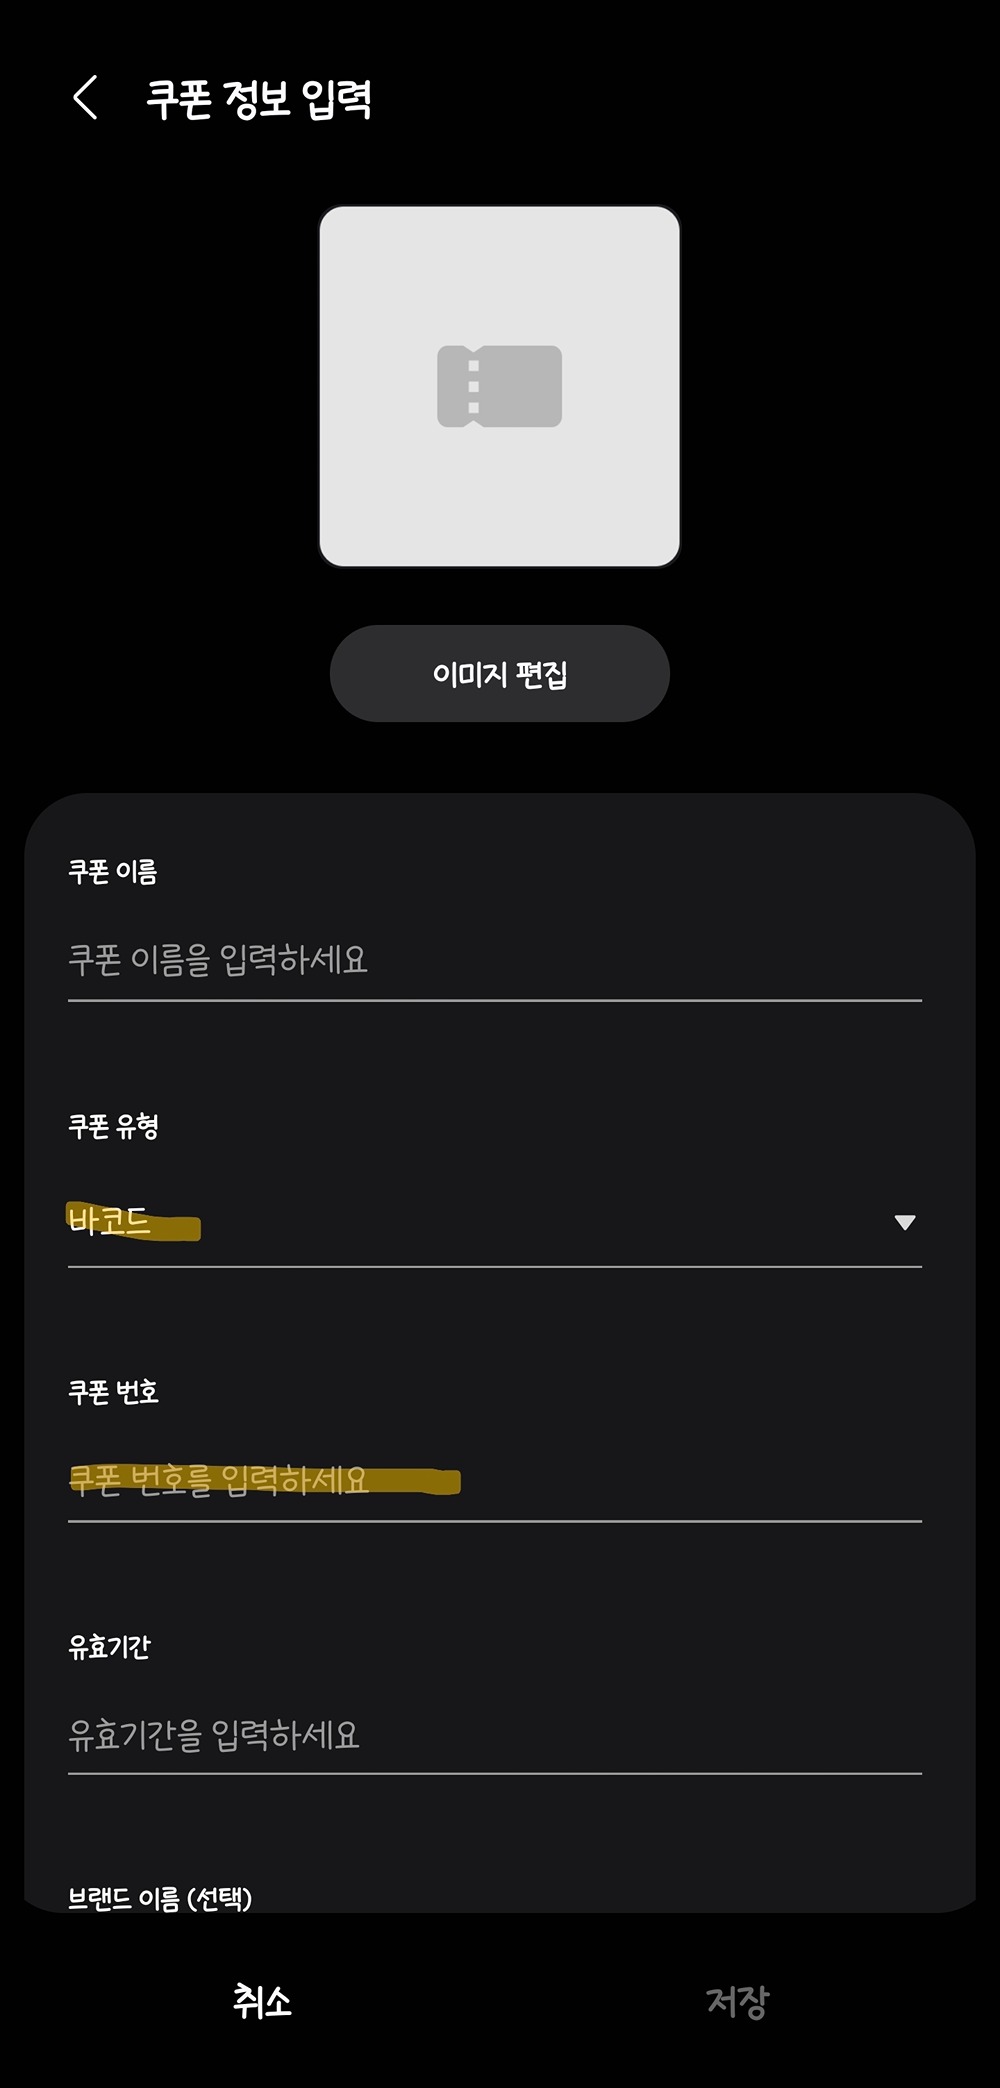
Task: Open the 쿠폰 유형 selector row
Action: tap(494, 1222)
